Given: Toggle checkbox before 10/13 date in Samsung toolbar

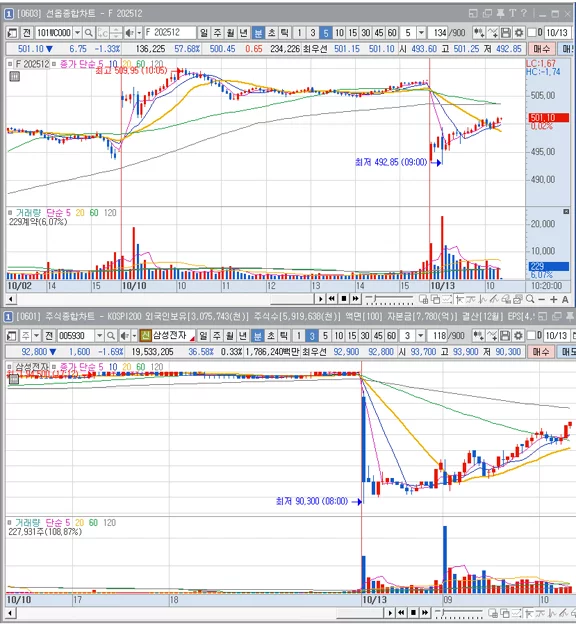Looking at the screenshot, I should (x=531, y=335).
